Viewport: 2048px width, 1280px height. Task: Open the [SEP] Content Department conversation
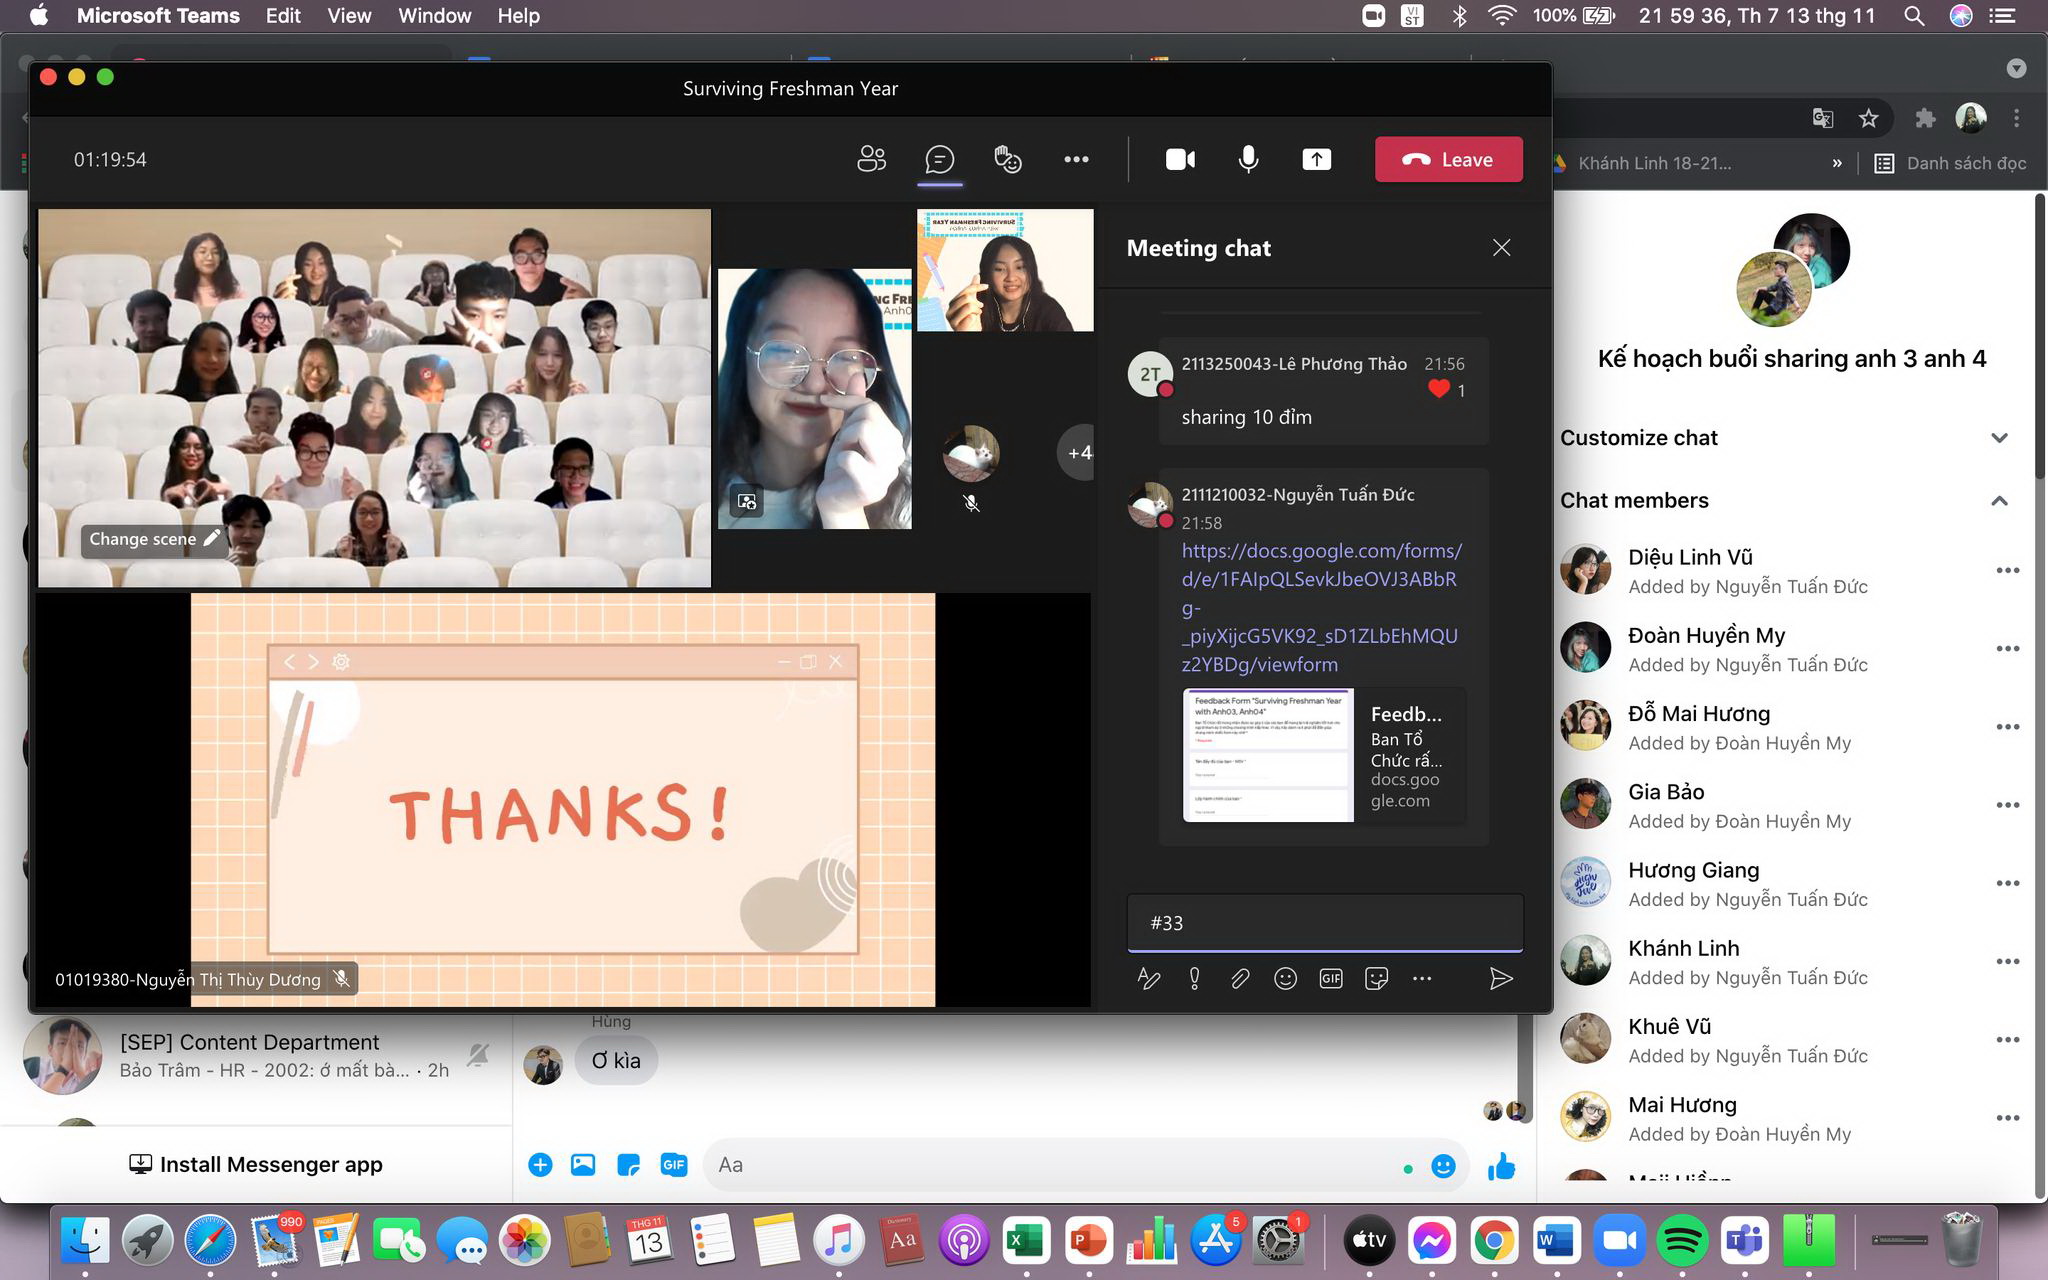pos(256,1056)
